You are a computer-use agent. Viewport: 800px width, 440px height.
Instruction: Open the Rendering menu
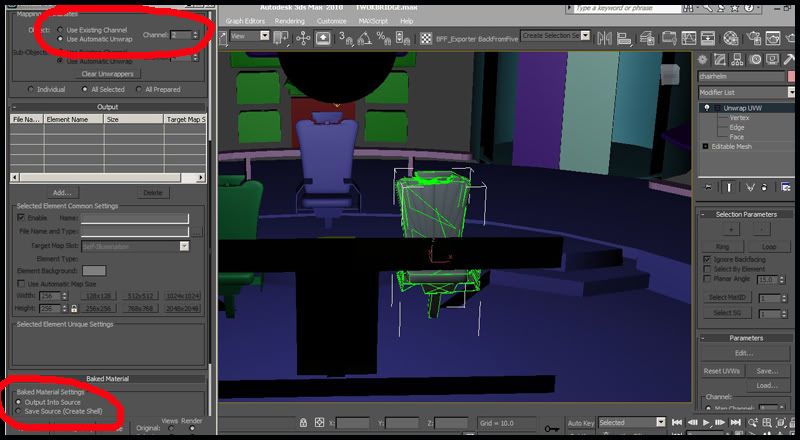point(289,21)
